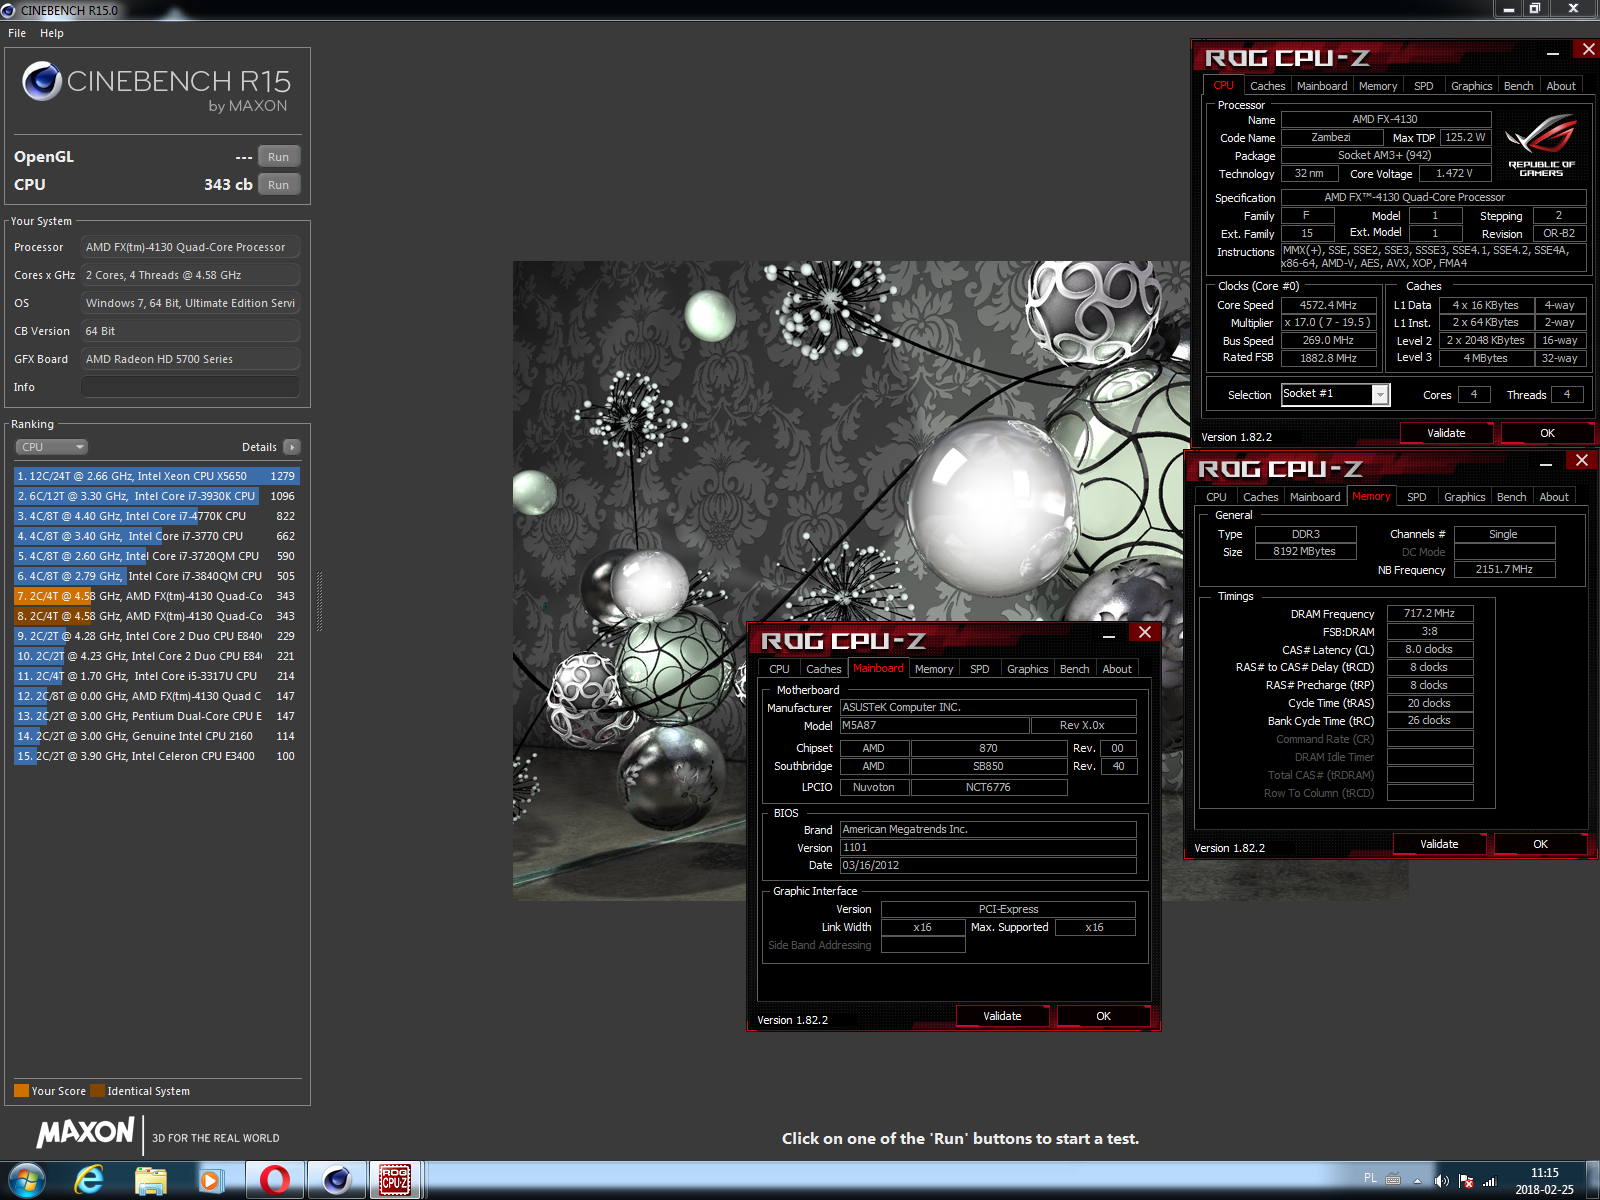This screenshot has width=1600, height=1200.
Task: Select ranking row Intel Core i7-4770K
Action: coord(157,516)
